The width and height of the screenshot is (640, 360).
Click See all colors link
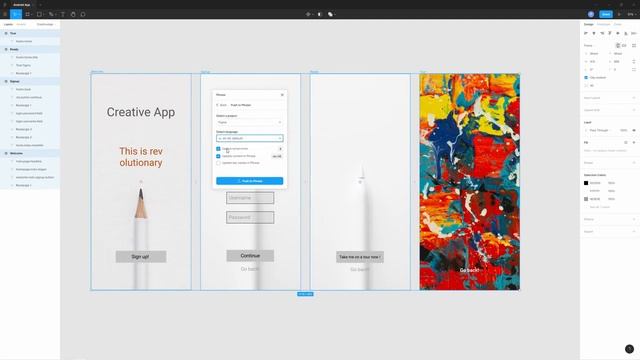600,207
